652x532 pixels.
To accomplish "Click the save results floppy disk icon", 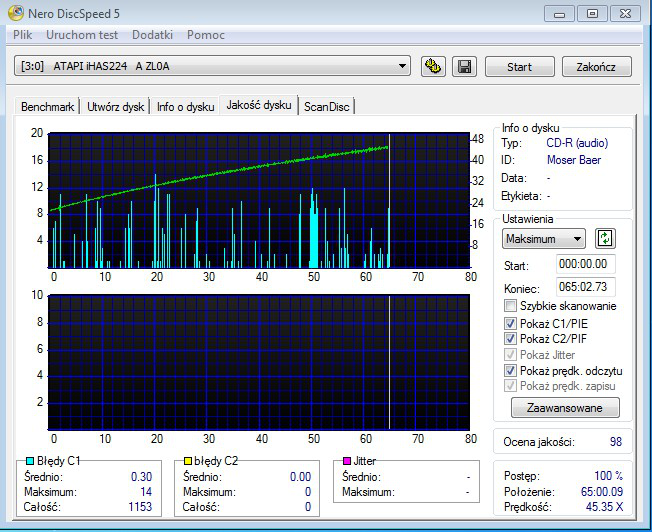I will [464, 67].
